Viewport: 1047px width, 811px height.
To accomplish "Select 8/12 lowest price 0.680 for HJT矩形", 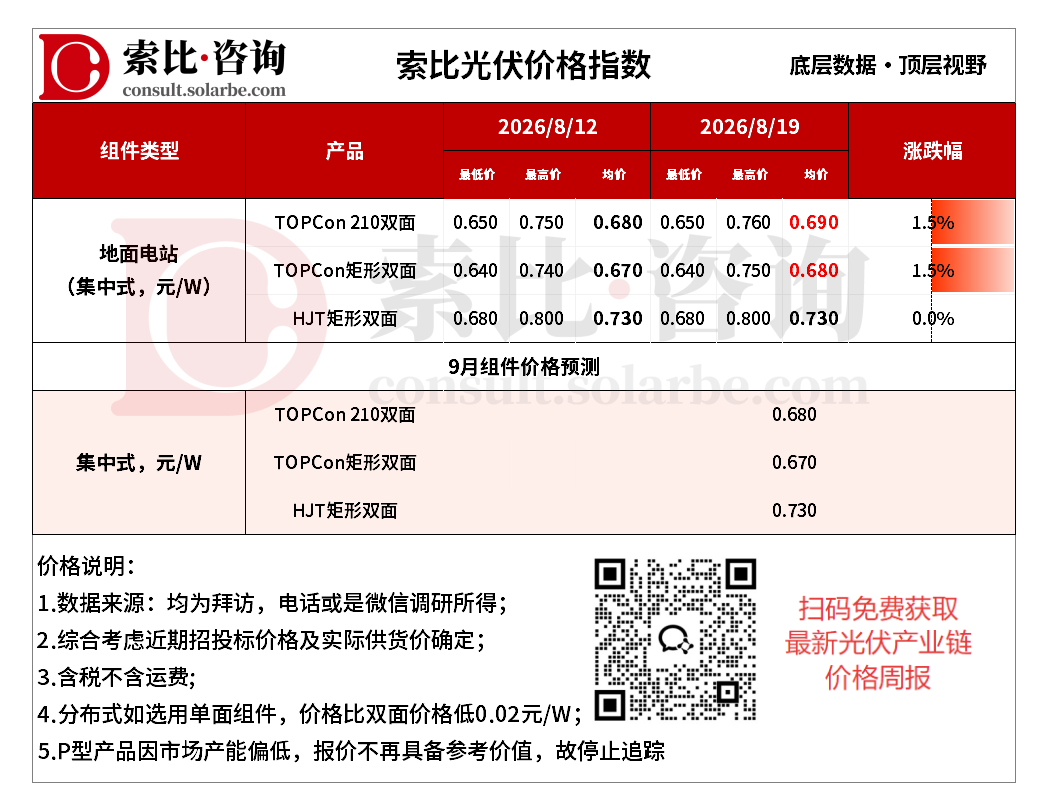I will coord(475,319).
